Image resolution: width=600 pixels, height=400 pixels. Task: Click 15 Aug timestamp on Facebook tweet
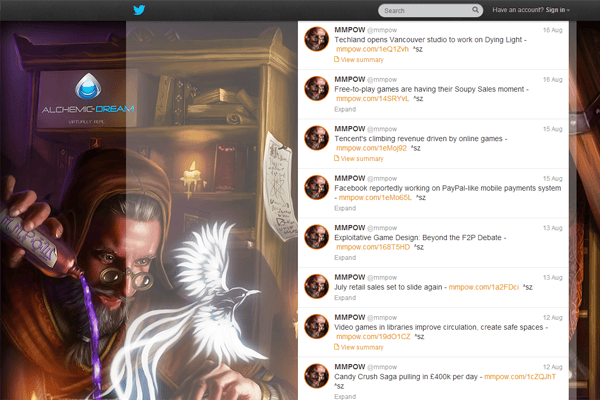point(553,179)
